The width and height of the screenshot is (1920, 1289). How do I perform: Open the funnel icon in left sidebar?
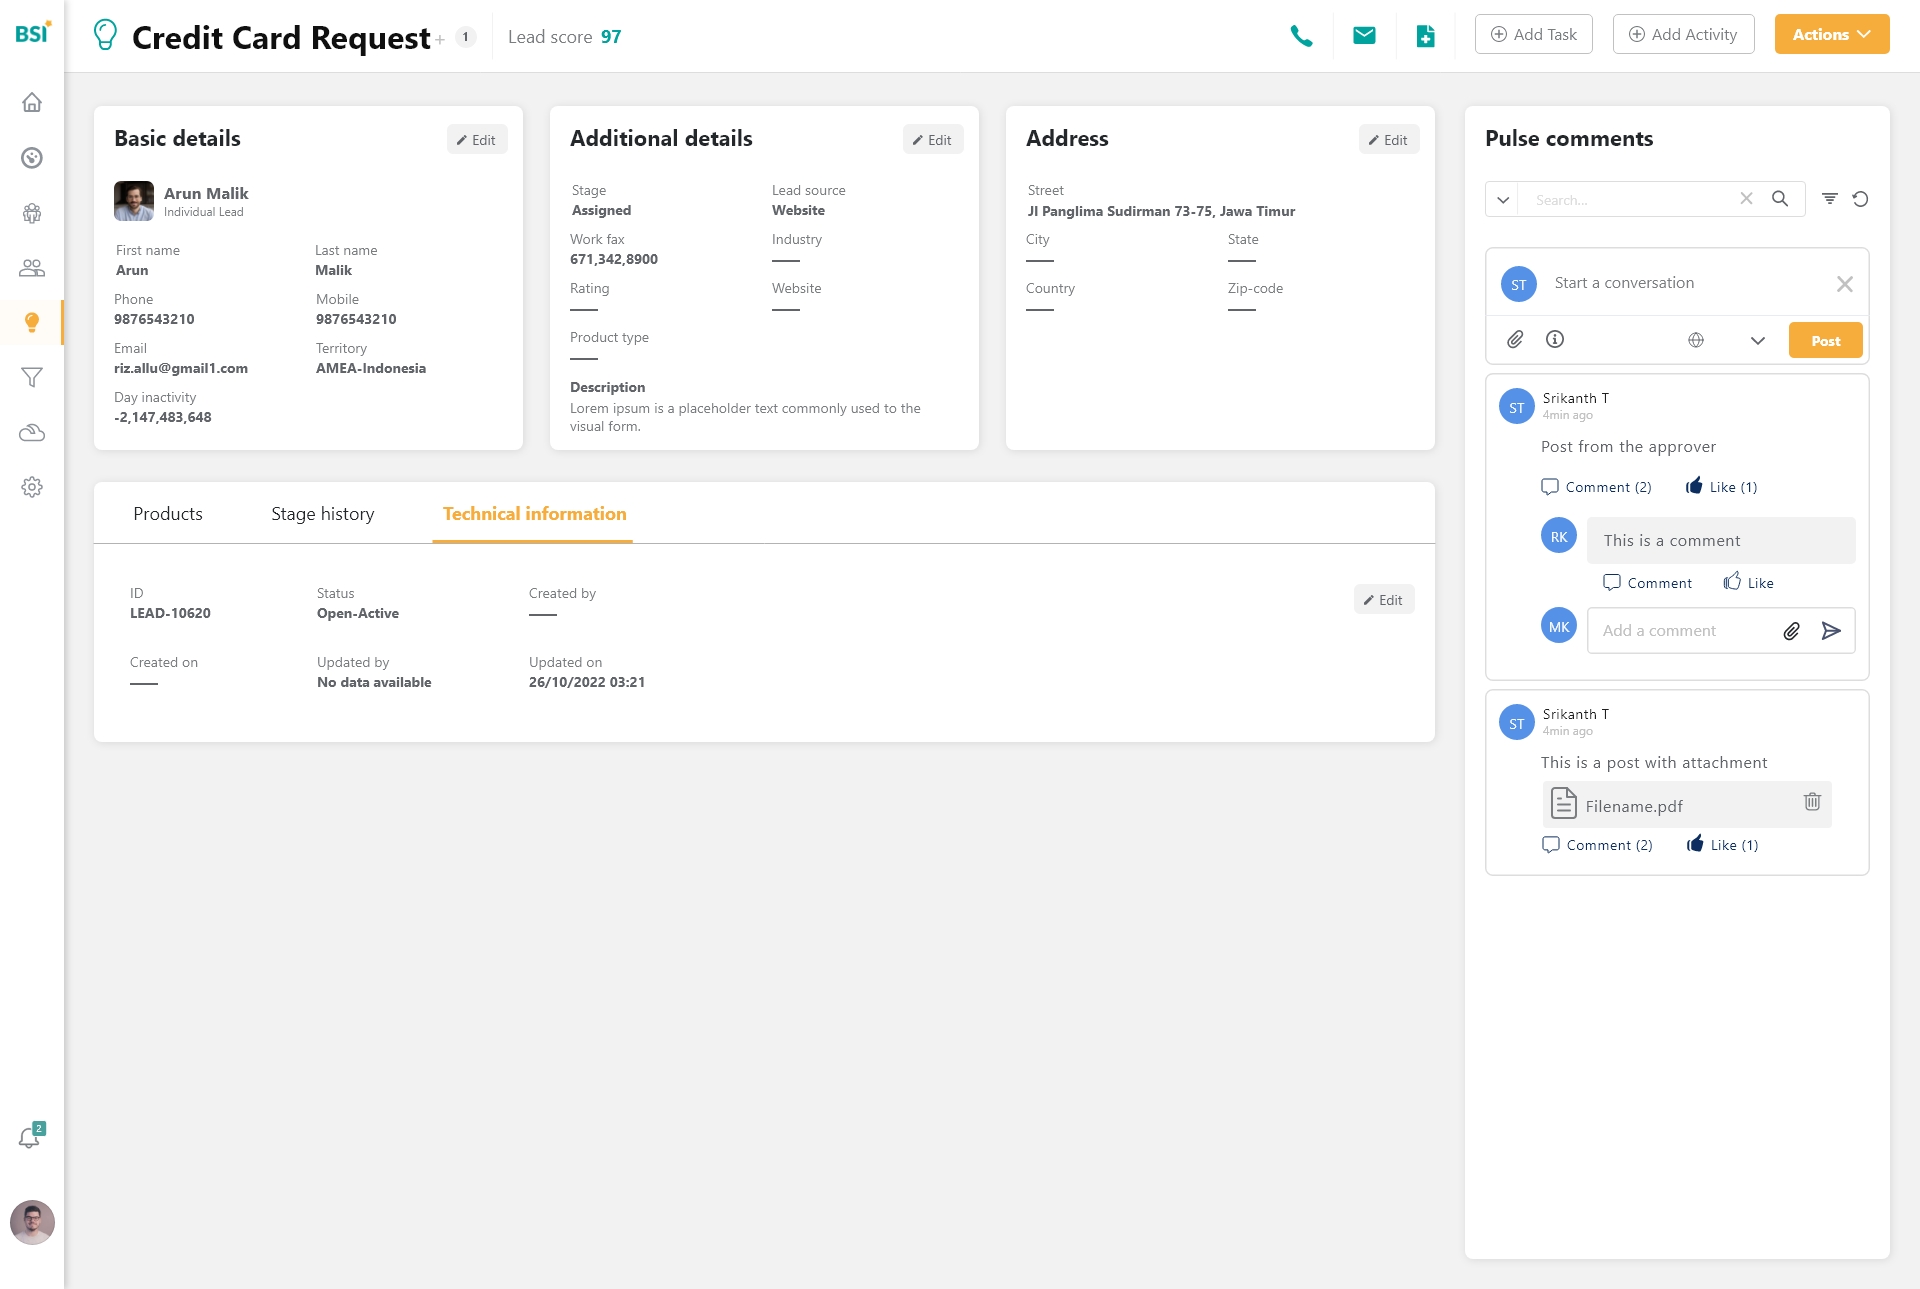click(32, 377)
